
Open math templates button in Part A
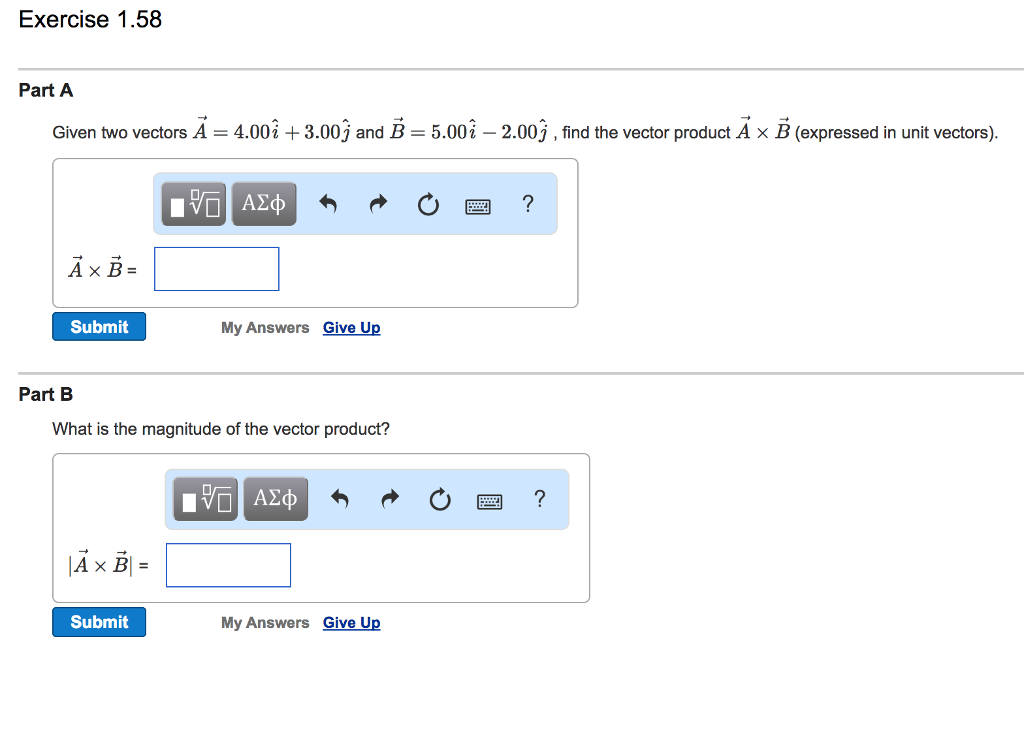[194, 204]
